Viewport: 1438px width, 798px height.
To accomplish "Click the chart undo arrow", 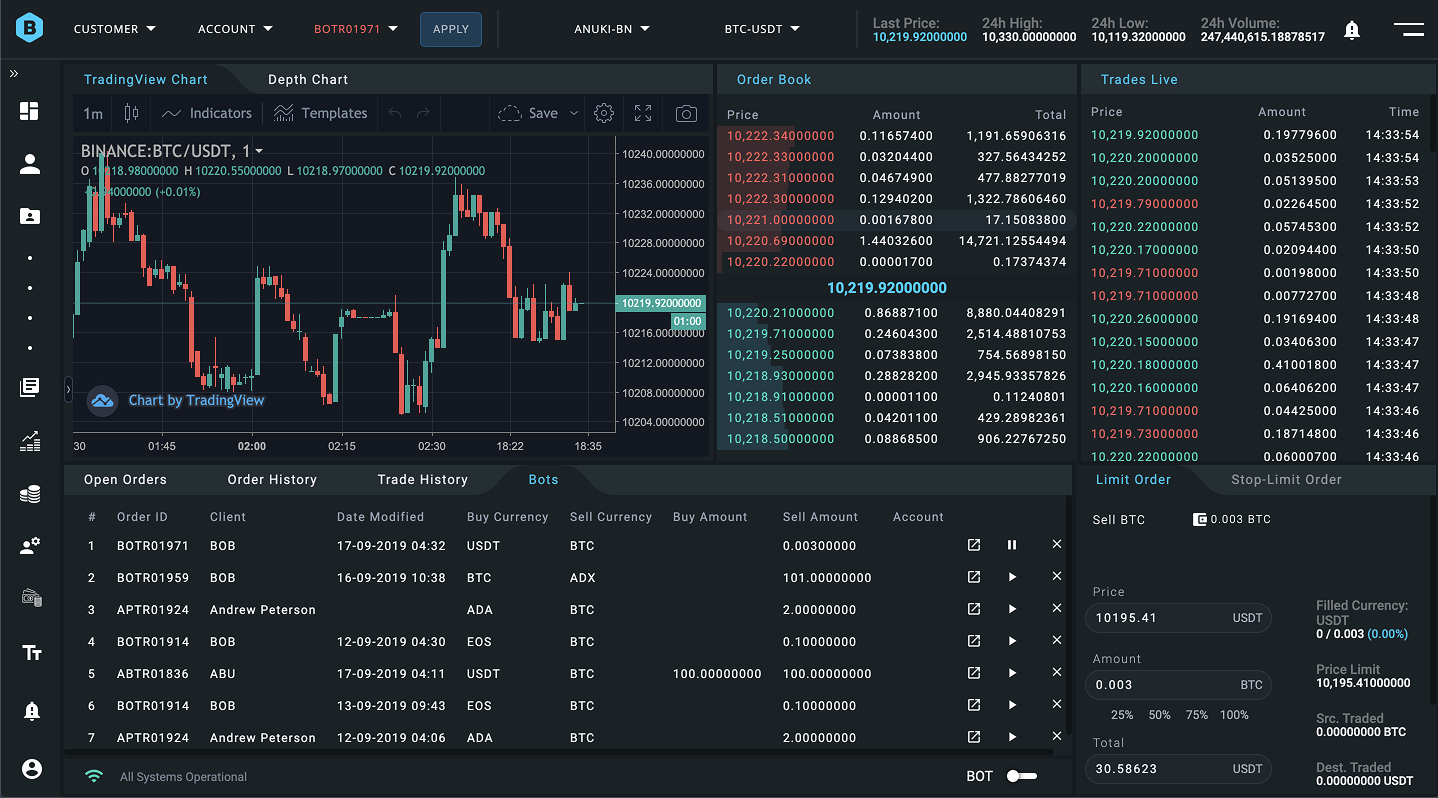I will coord(395,113).
